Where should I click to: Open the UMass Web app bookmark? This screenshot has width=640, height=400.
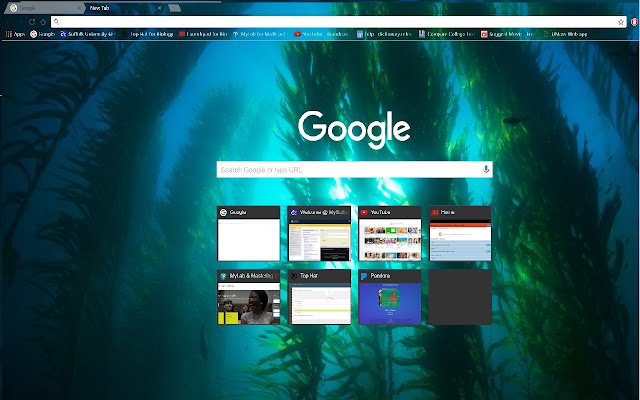tap(565, 34)
